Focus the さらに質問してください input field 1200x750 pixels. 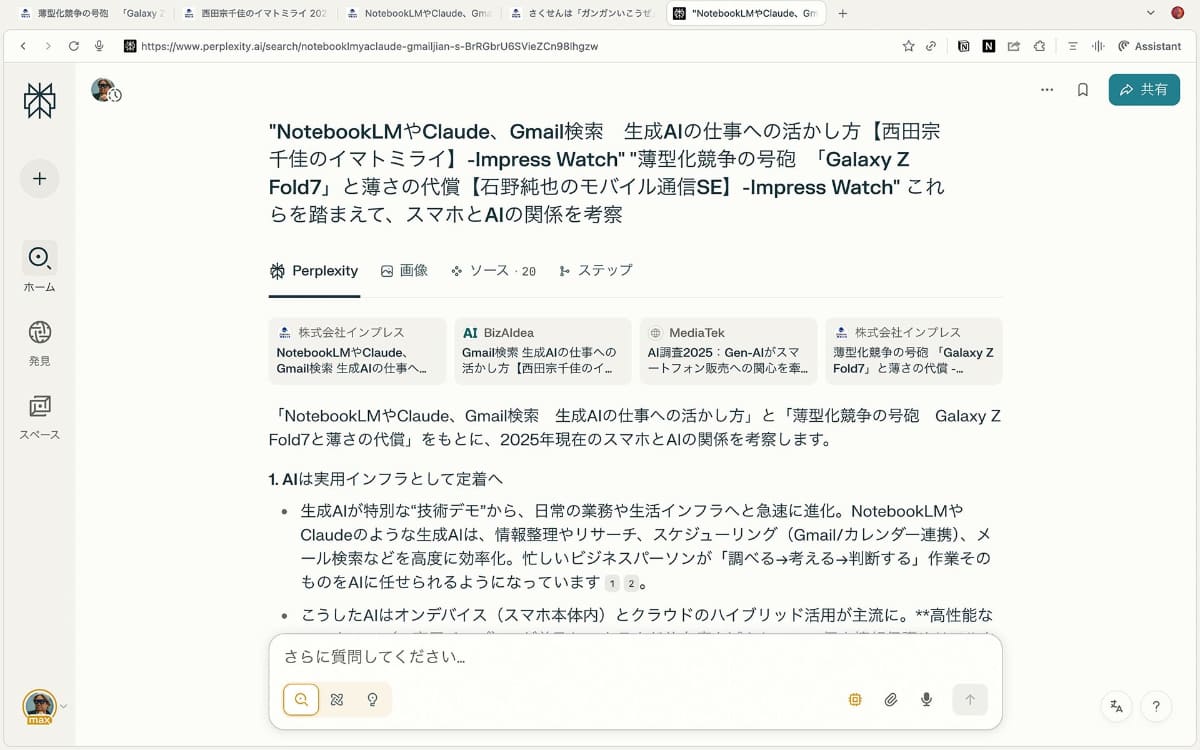coord(635,657)
